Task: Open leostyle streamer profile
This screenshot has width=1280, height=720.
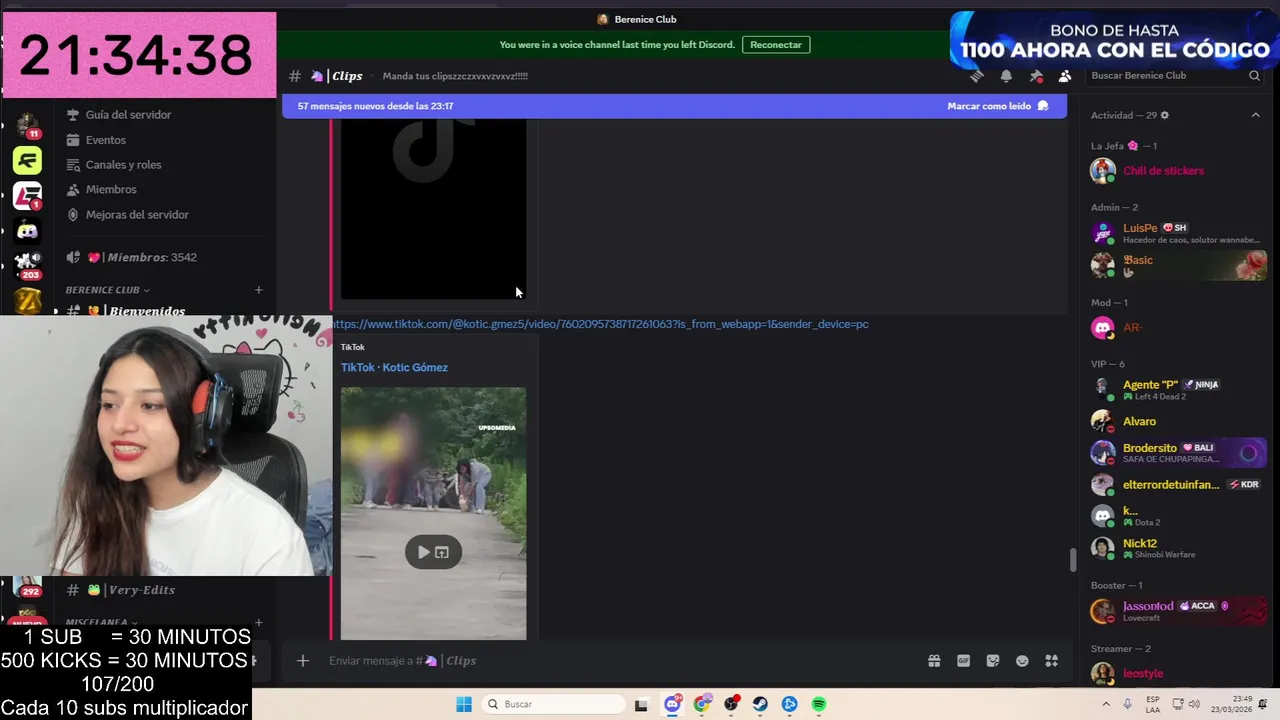Action: pyautogui.click(x=1178, y=673)
